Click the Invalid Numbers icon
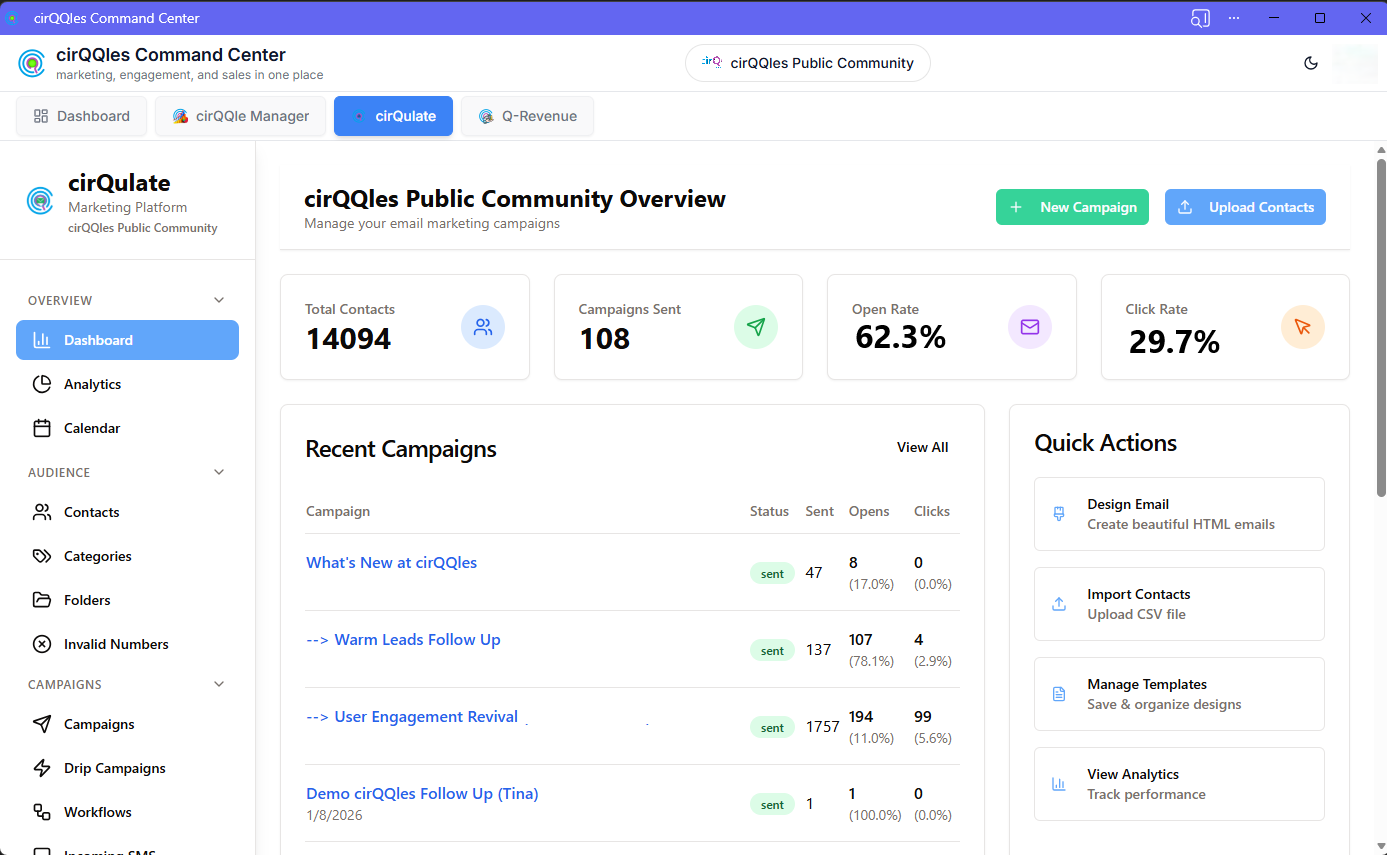The image size is (1387, 855). pyautogui.click(x=40, y=644)
